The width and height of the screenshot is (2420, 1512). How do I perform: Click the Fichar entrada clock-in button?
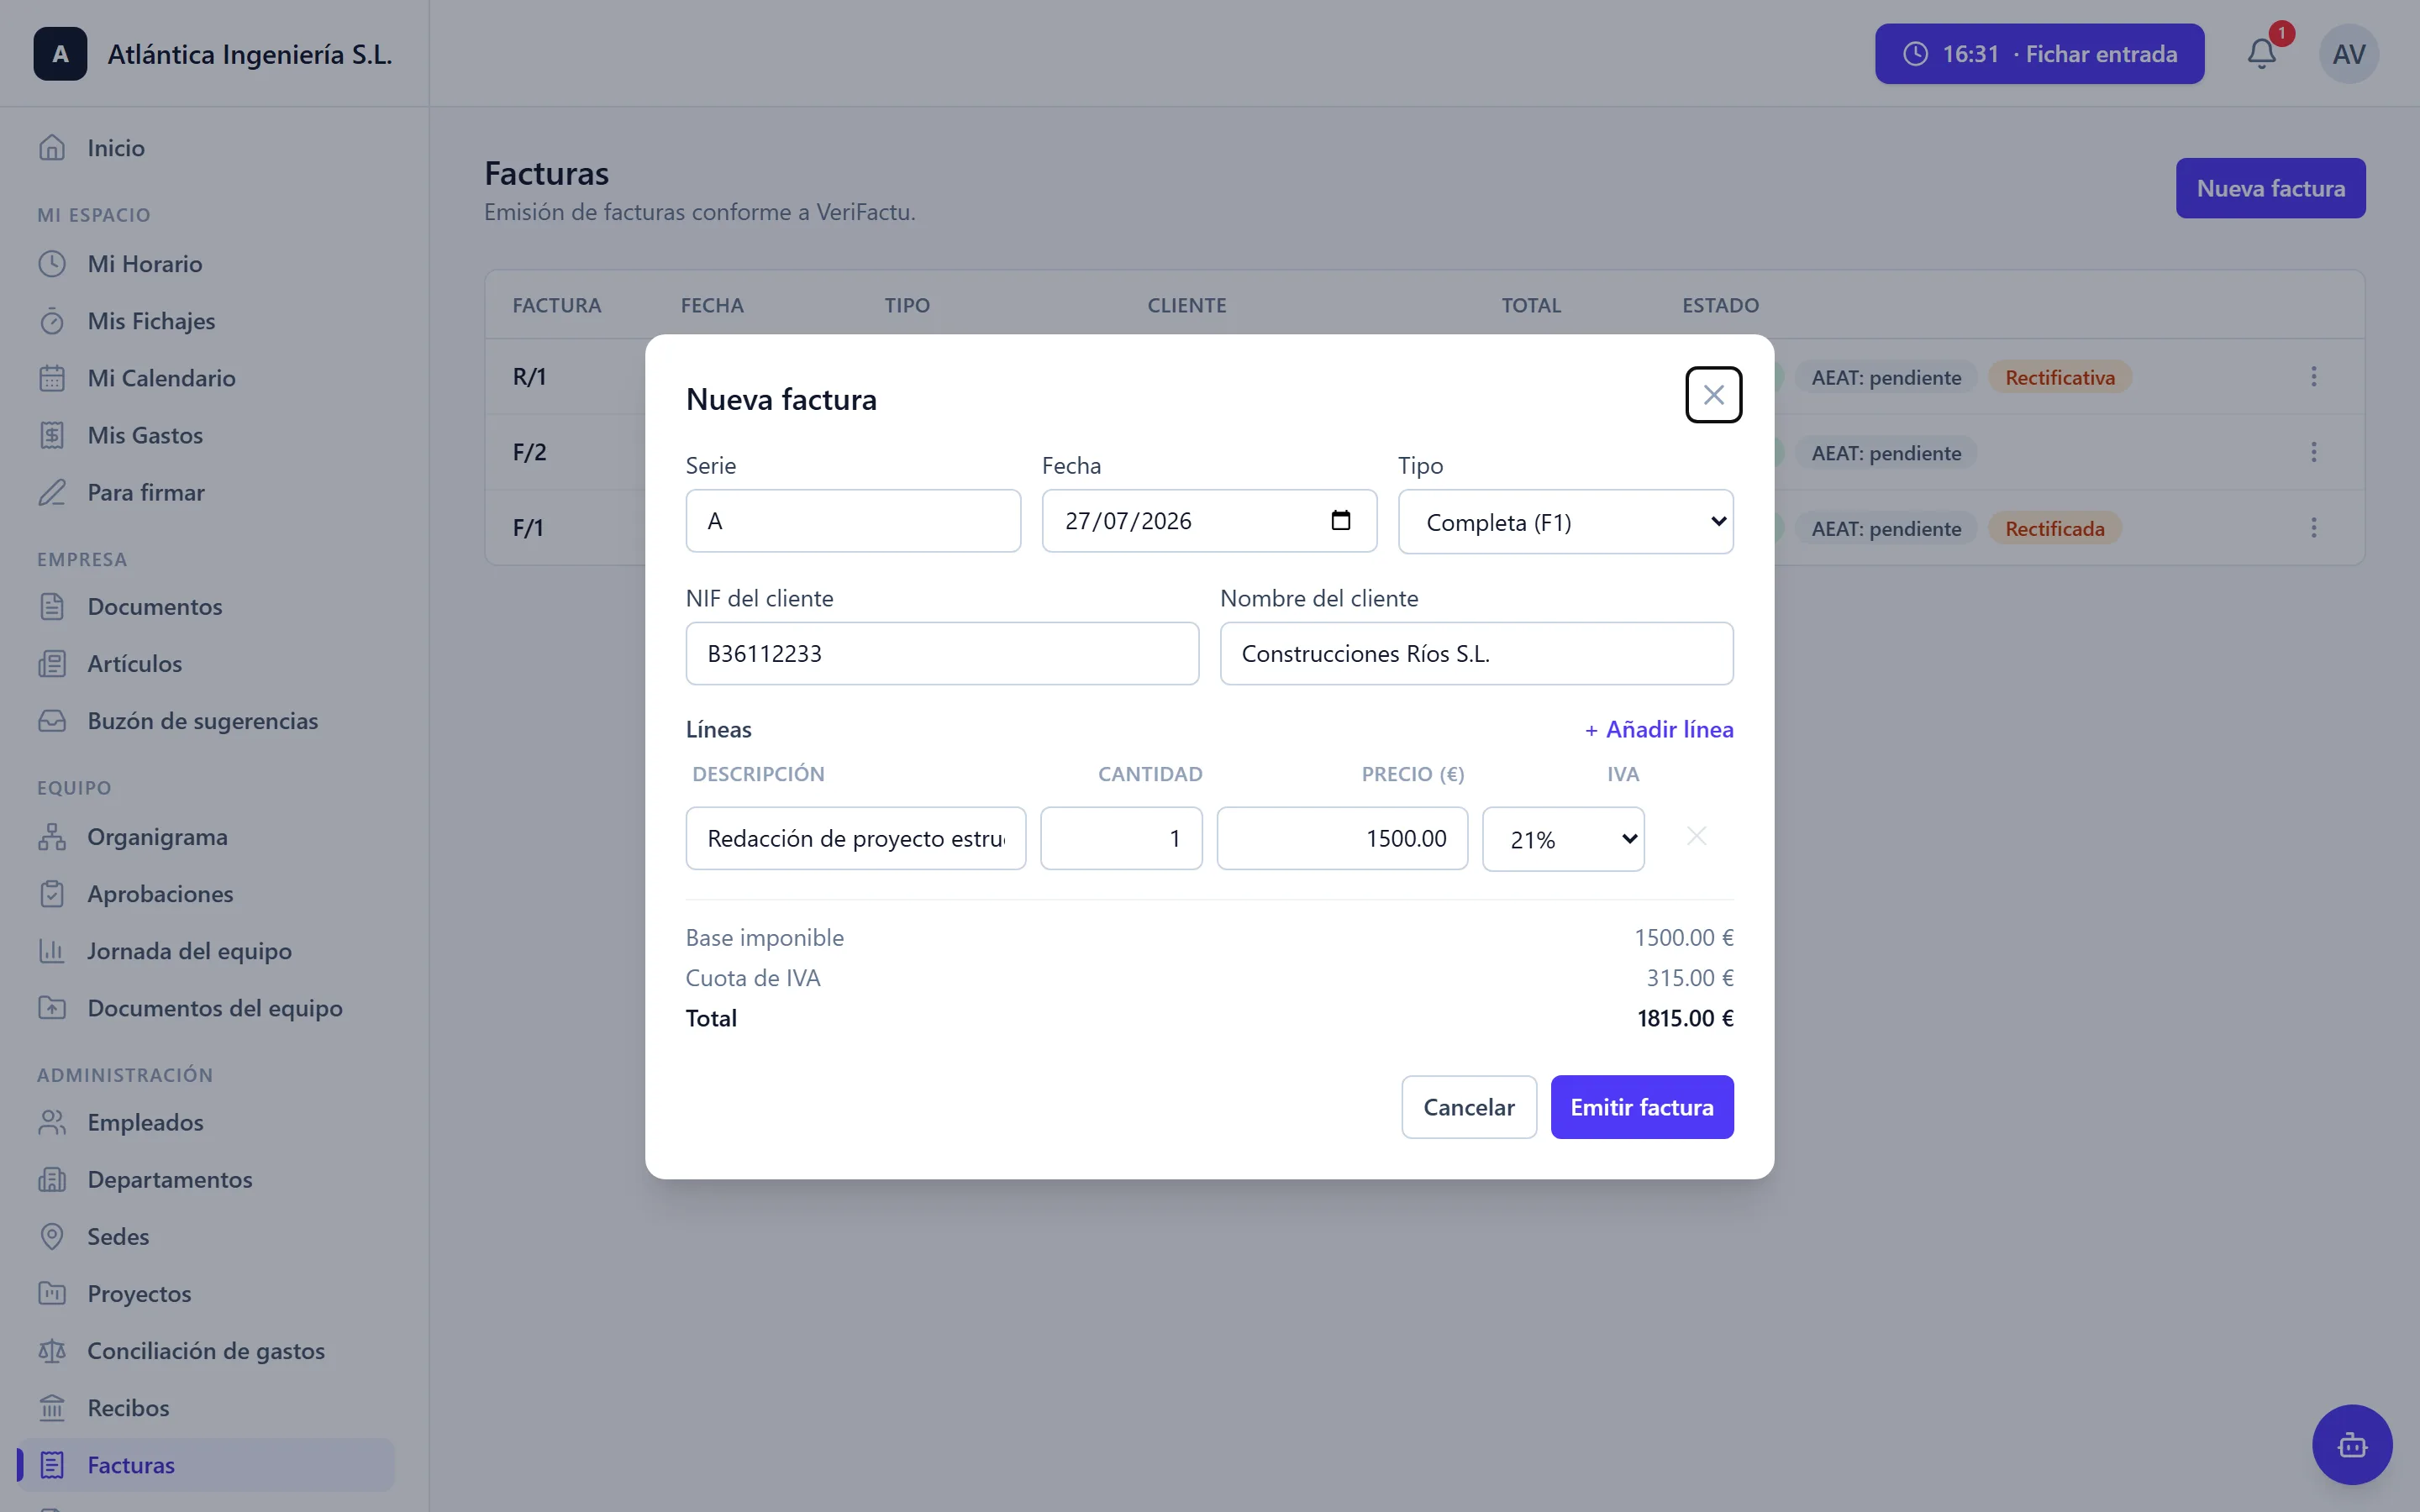(2039, 54)
